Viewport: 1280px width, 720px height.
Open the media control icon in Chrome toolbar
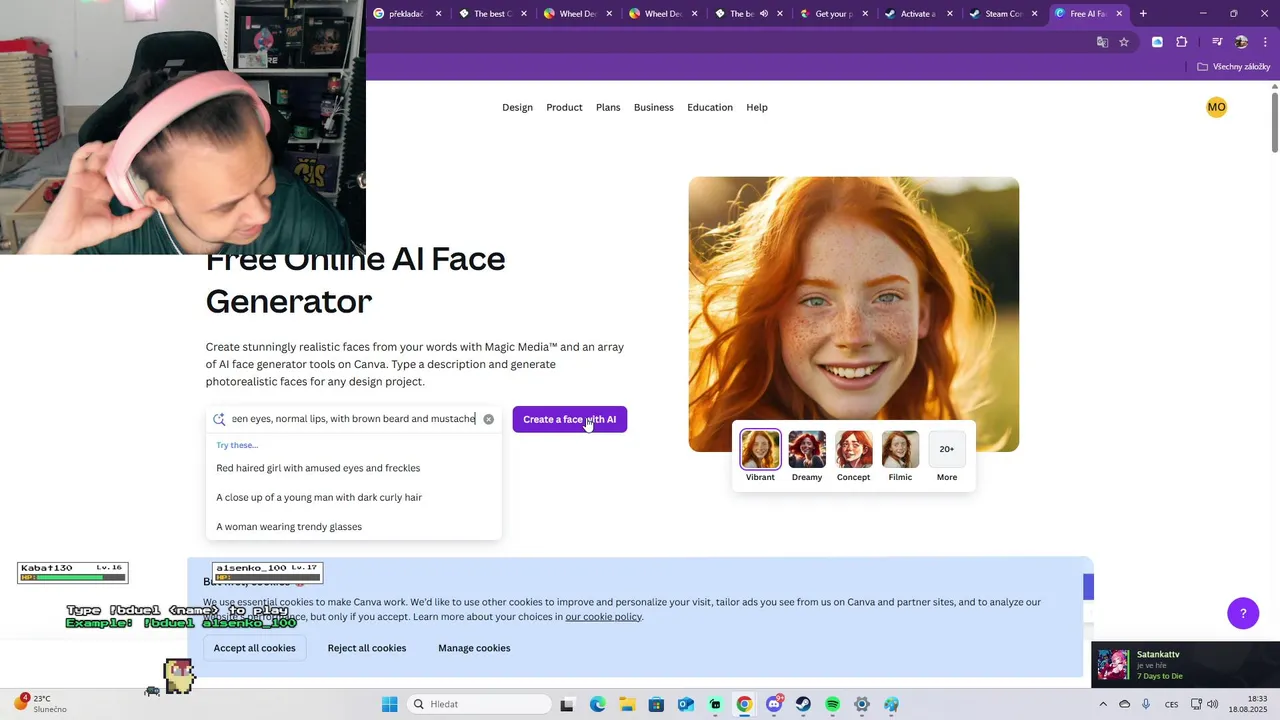pyautogui.click(x=1217, y=42)
